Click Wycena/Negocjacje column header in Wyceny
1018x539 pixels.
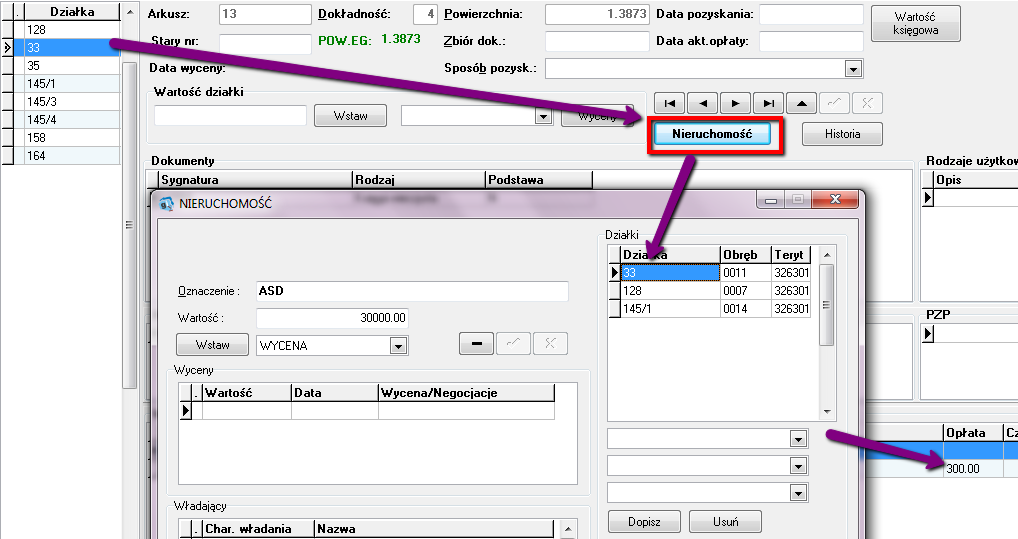466,393
